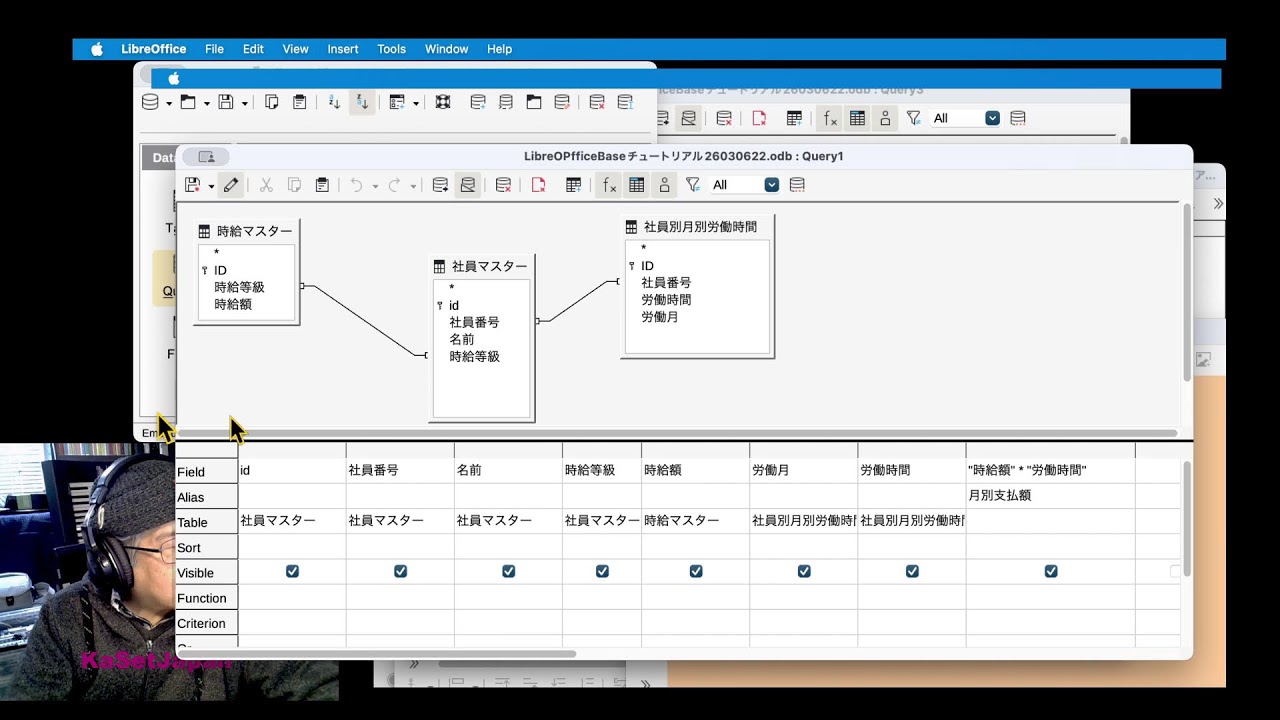Click vertical scrollbar of the query grid
1280x720 pixels.
1187,519
